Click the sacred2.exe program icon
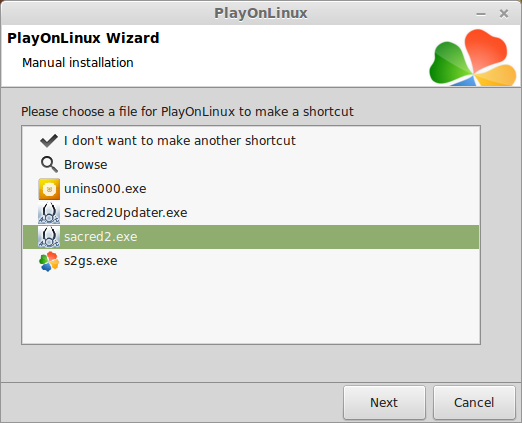This screenshot has width=522, height=423. click(x=49, y=237)
